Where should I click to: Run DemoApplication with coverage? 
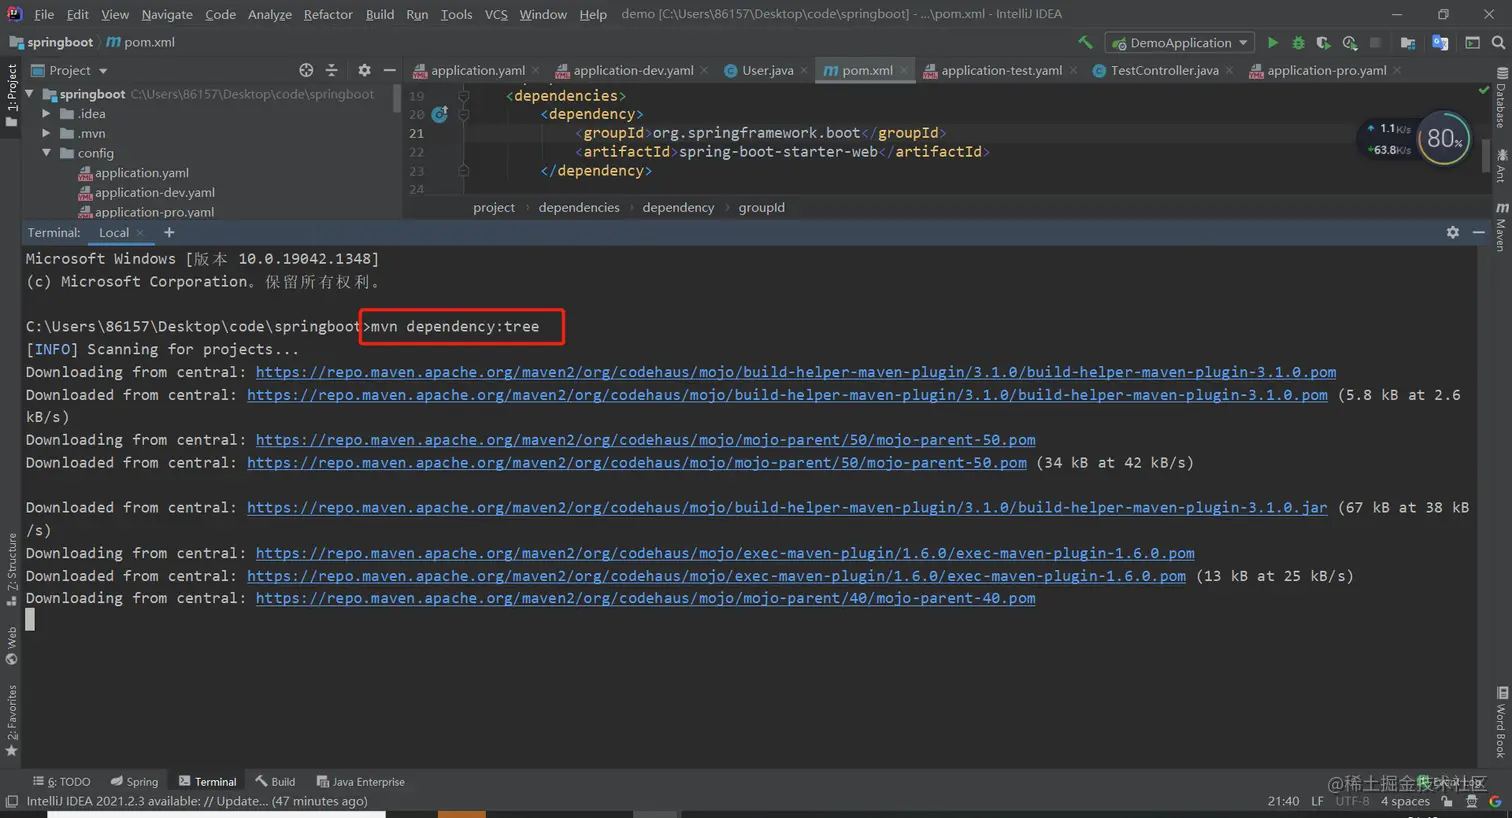[x=1323, y=43]
